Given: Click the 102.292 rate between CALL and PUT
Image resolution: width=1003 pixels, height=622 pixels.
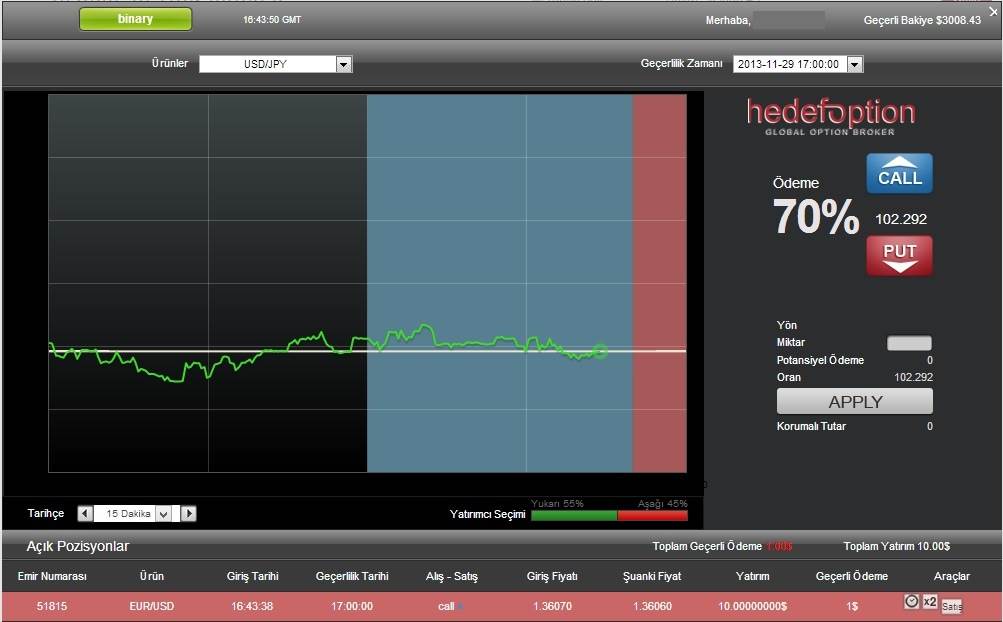Looking at the screenshot, I should tap(901, 219).
